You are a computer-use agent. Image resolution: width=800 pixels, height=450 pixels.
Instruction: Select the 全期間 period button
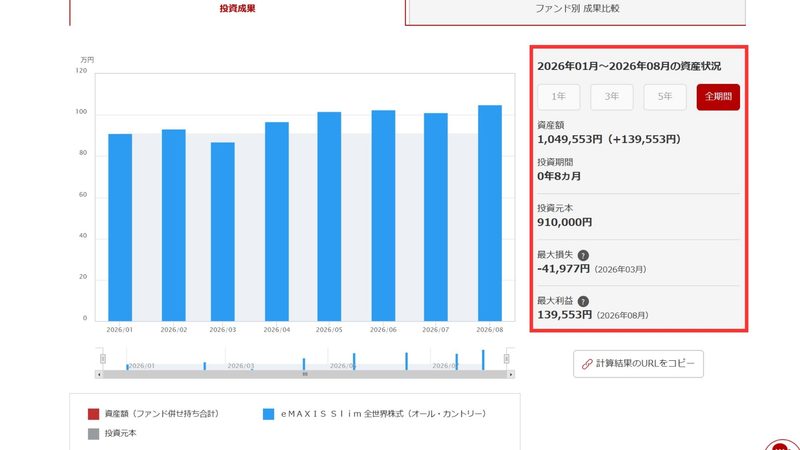click(x=718, y=96)
